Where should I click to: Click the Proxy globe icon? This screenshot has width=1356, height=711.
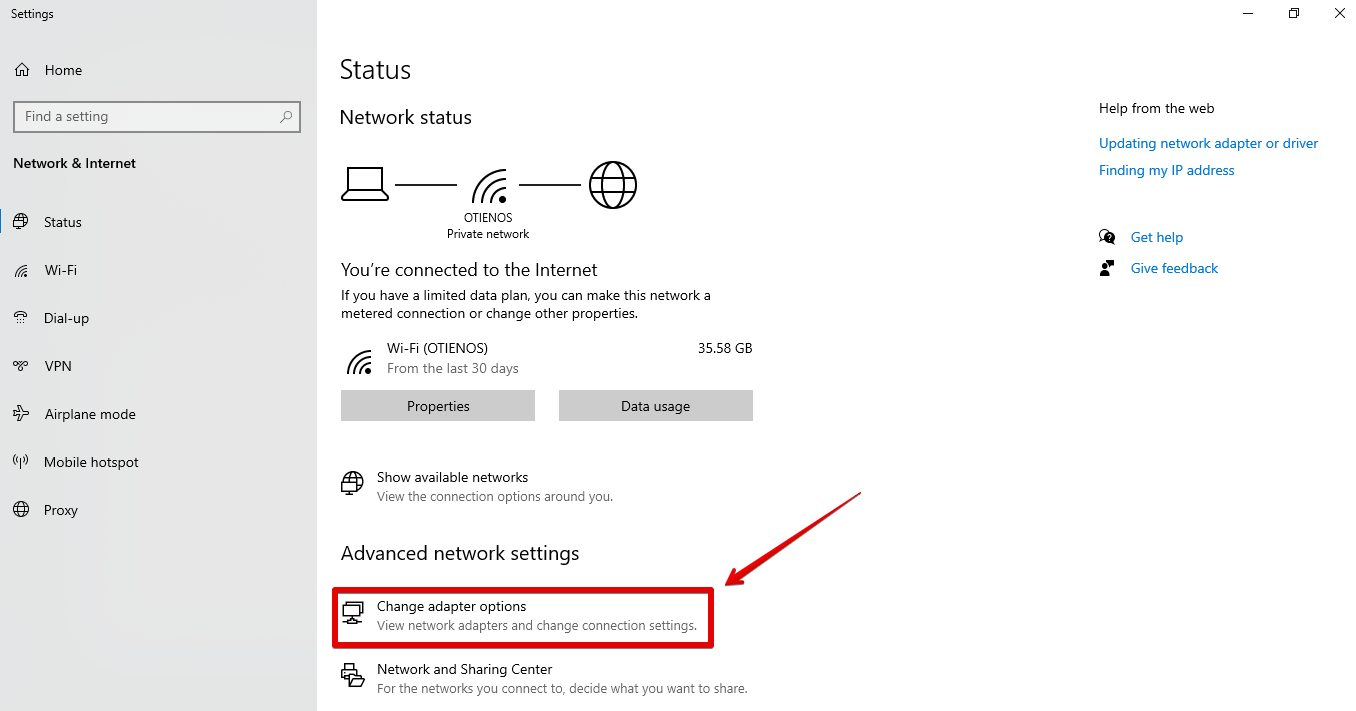pyautogui.click(x=21, y=510)
